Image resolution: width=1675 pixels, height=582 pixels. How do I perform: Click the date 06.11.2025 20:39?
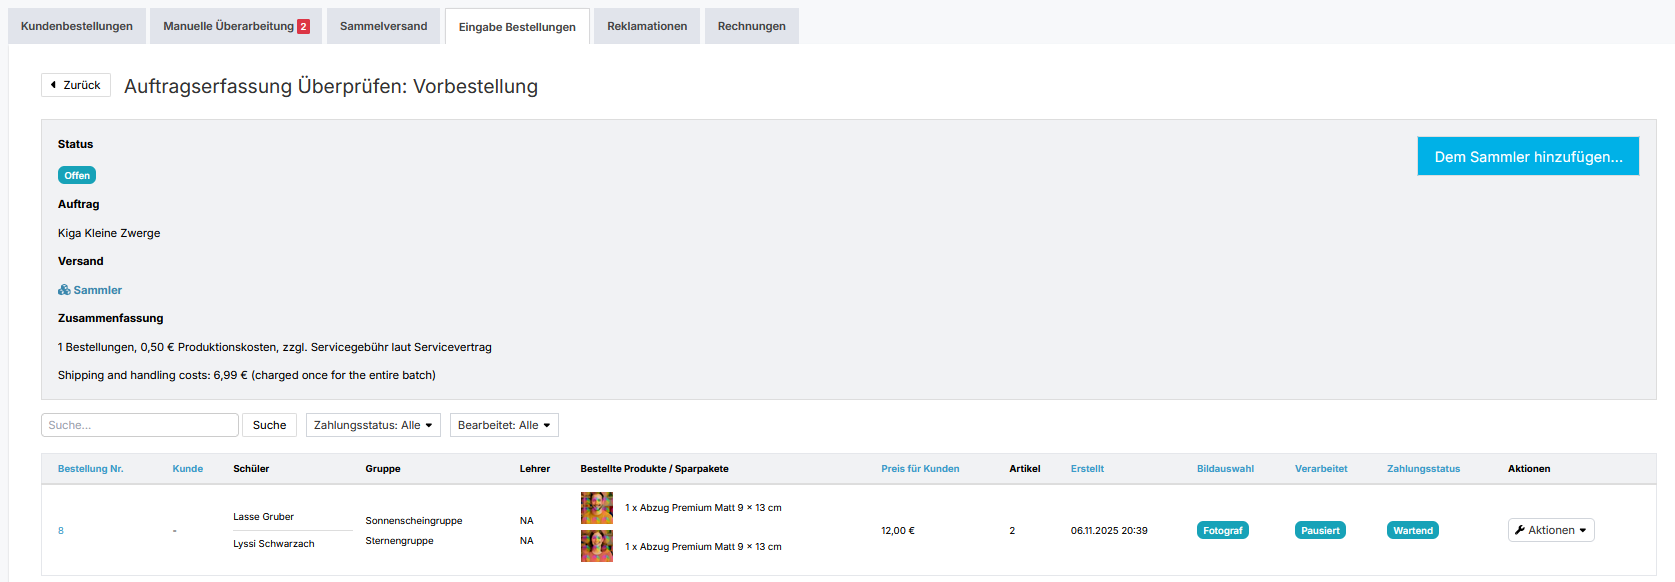pos(1109,531)
